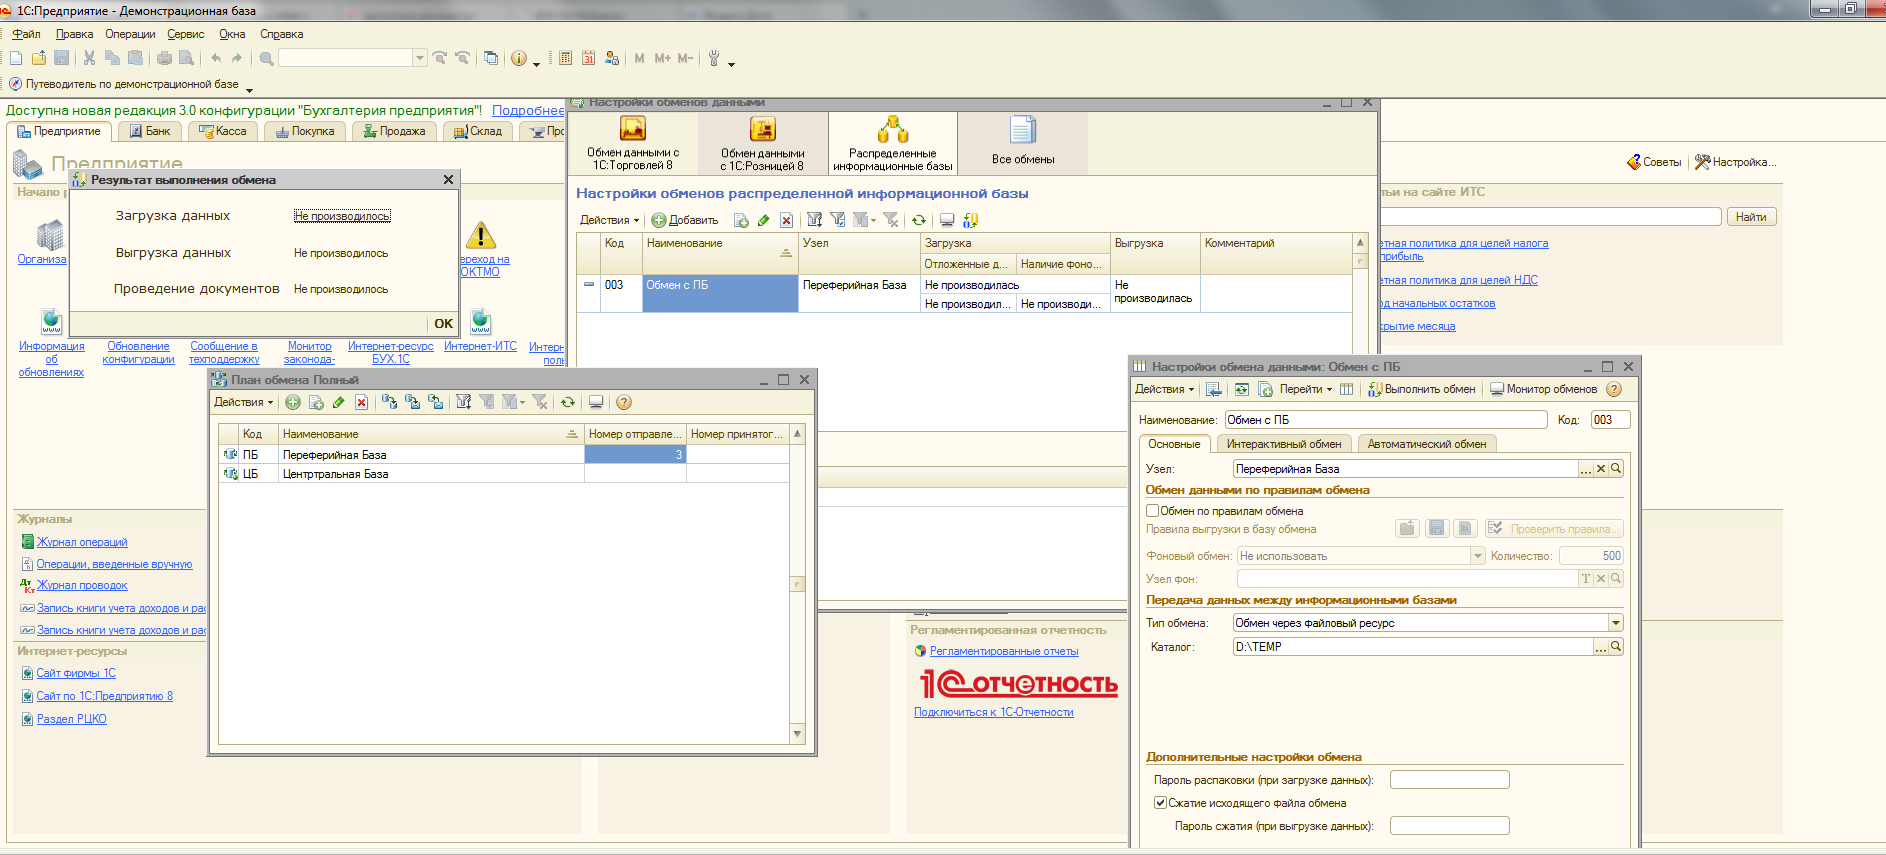Click Добавить button in exchange settings
The height and width of the screenshot is (855, 1886).
point(685,220)
